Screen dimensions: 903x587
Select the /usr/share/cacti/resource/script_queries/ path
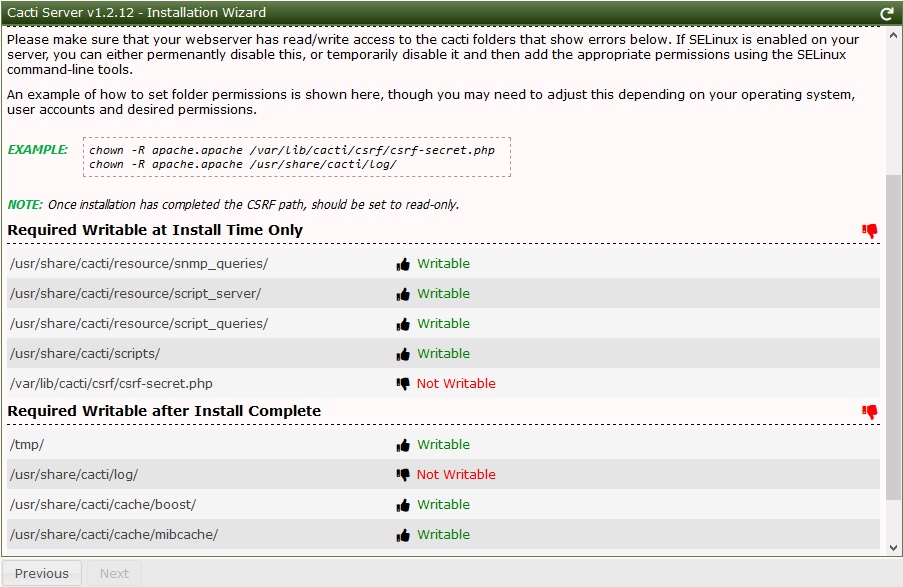[139, 324]
